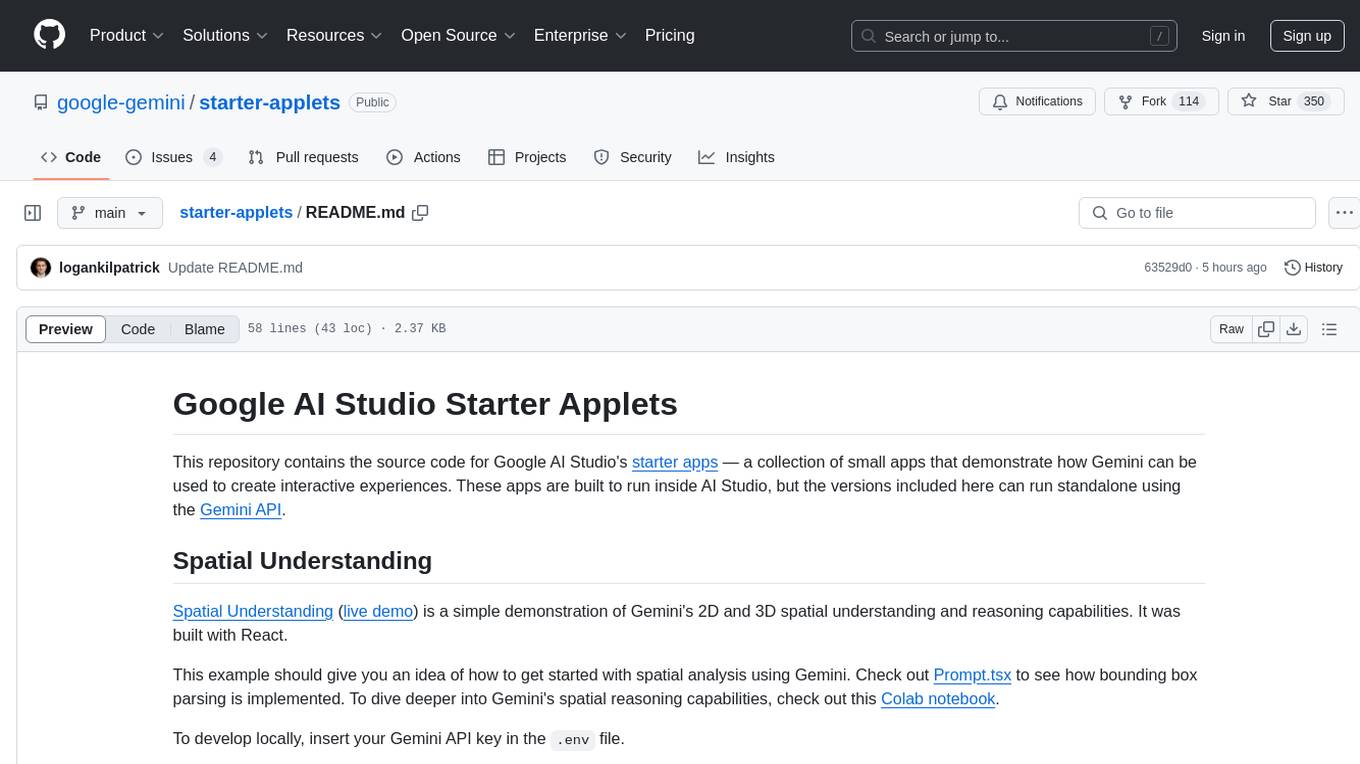Open the Spatial Understanding link
The height and width of the screenshot is (764, 1360).
click(x=253, y=611)
